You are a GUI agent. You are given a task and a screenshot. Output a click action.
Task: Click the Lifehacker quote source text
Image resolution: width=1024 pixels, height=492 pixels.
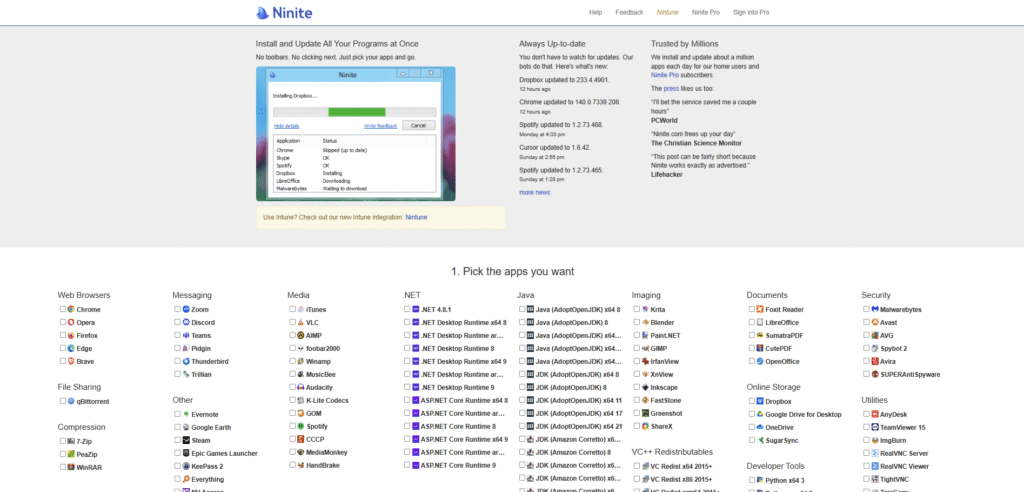point(665,174)
